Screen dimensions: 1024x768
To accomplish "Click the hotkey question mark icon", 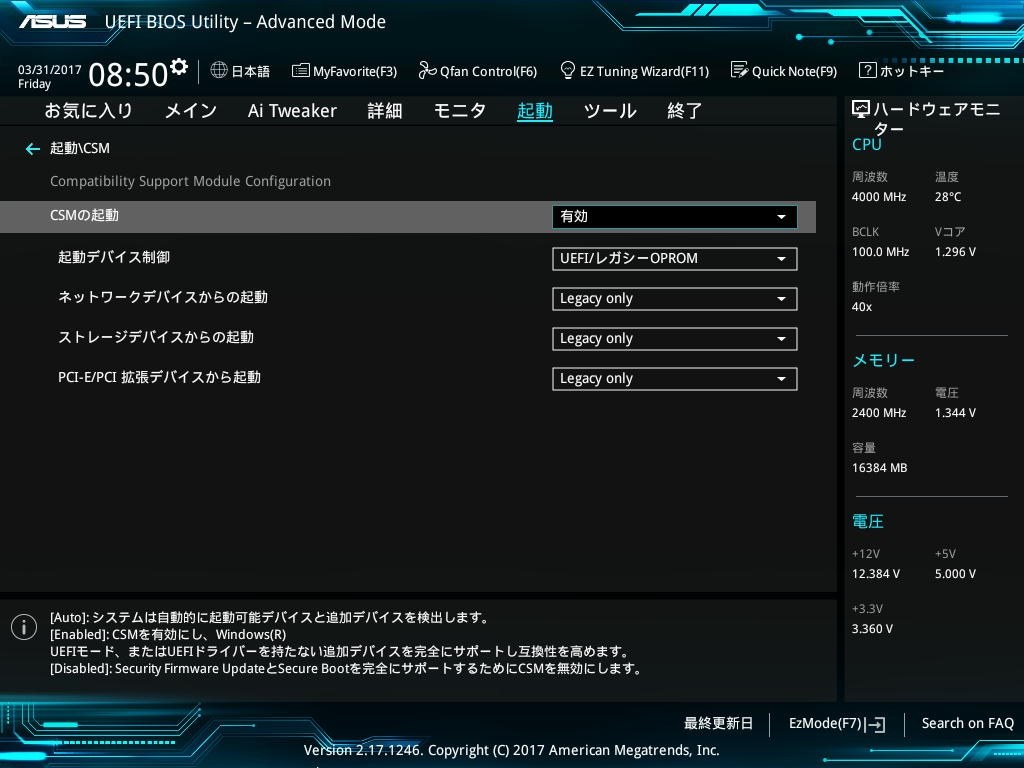I will 867,70.
